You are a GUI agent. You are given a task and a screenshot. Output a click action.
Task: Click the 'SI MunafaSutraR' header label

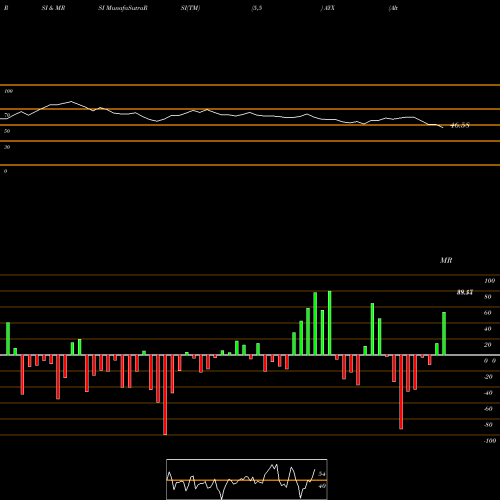pyautogui.click(x=123, y=8)
